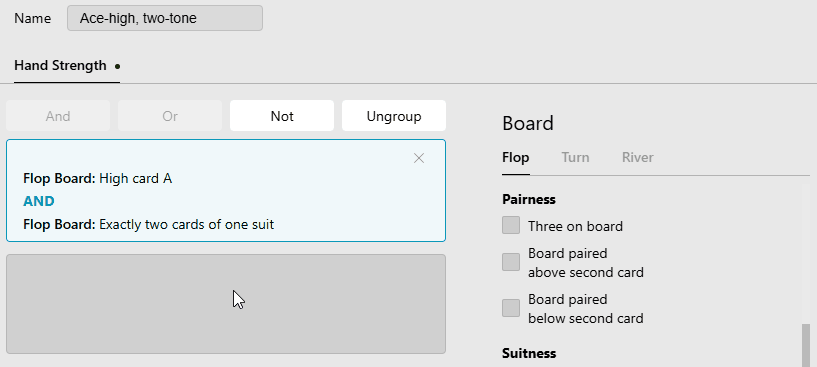Image resolution: width=817 pixels, height=367 pixels.
Task: Switch to the River board tab
Action: (x=637, y=157)
